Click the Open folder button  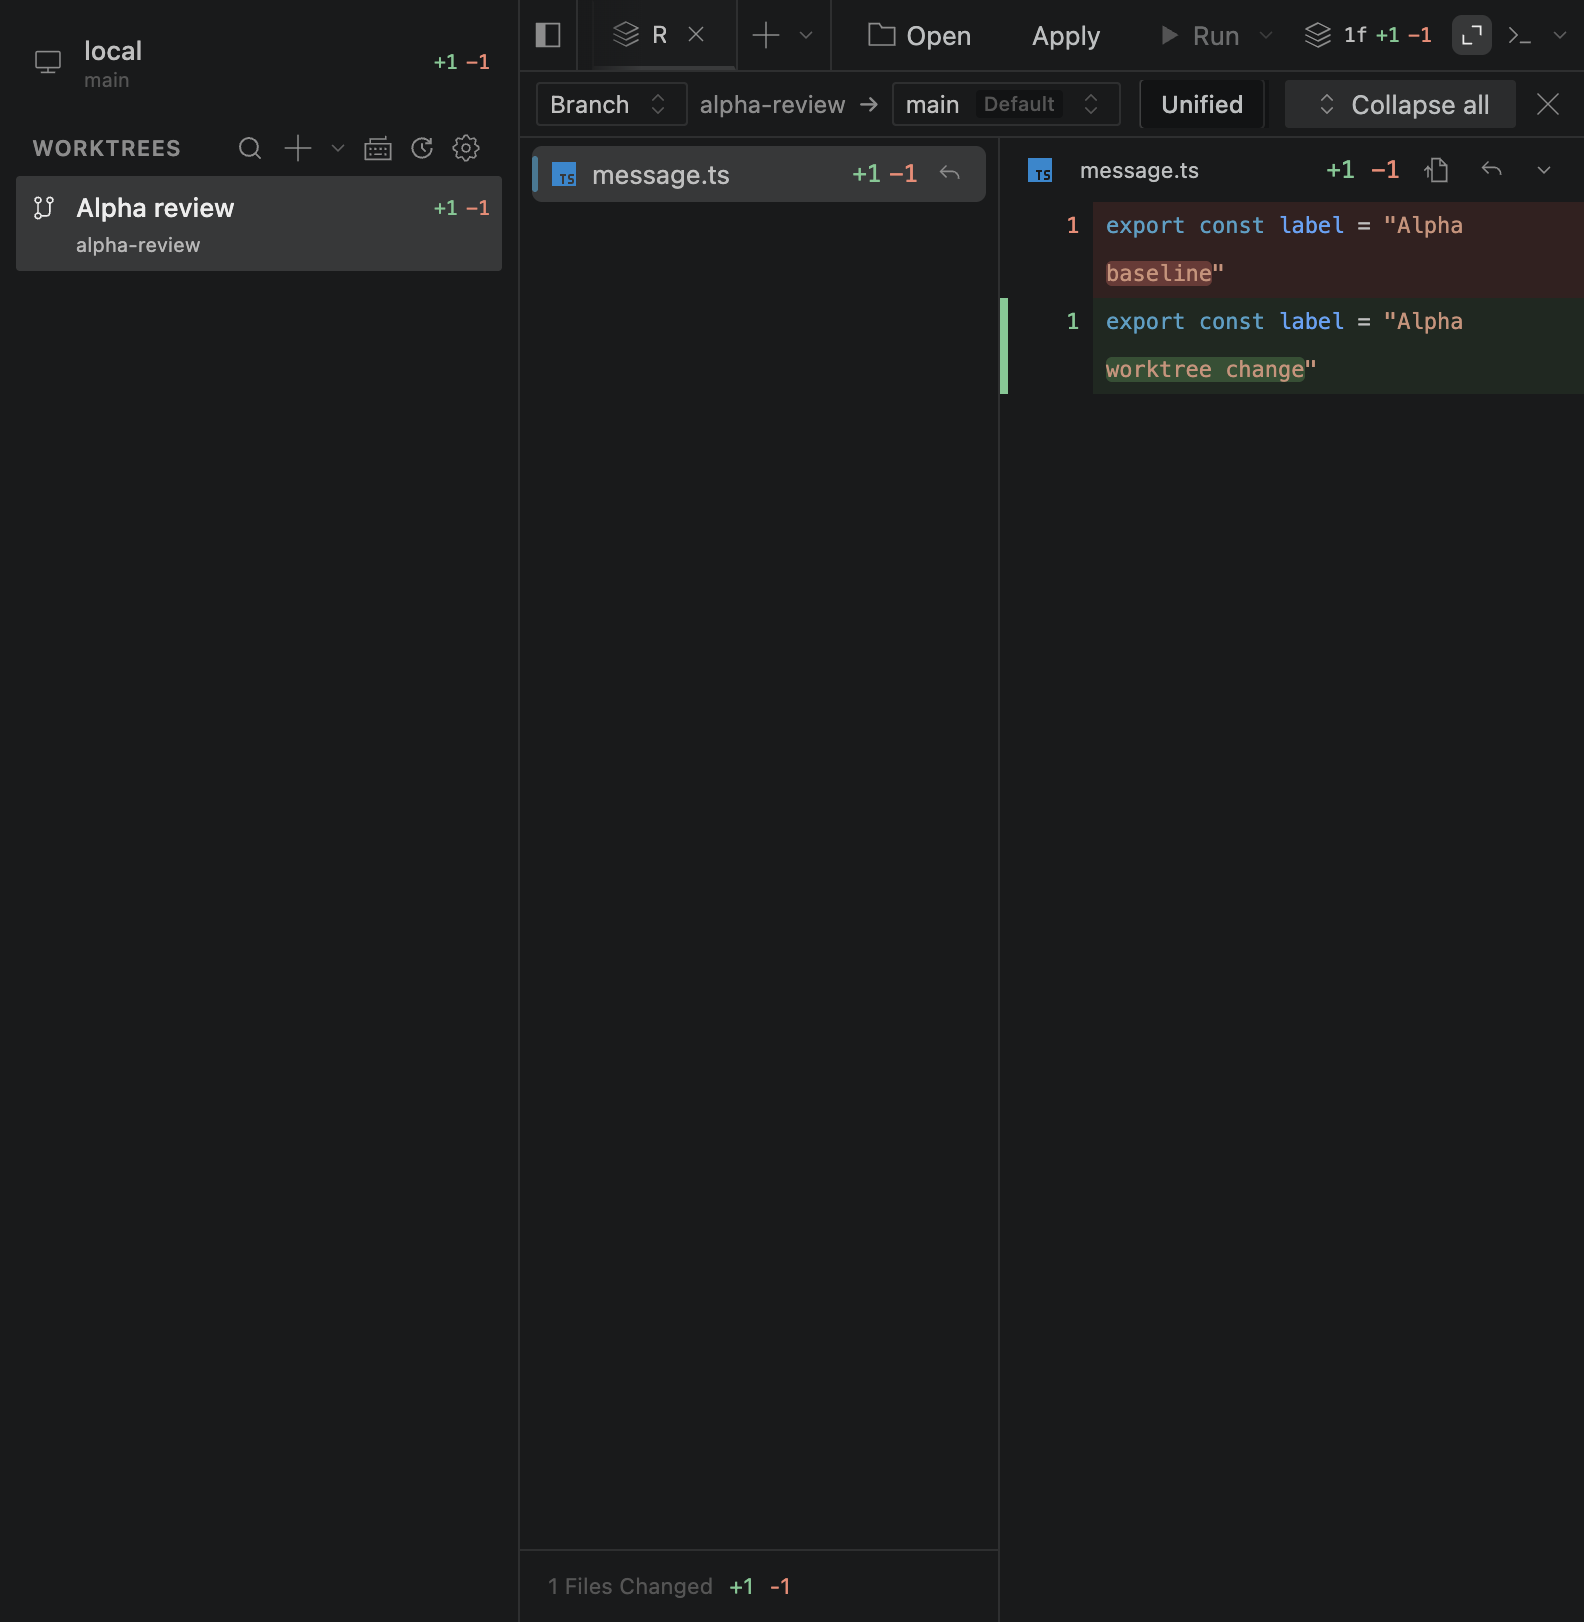[x=919, y=35]
